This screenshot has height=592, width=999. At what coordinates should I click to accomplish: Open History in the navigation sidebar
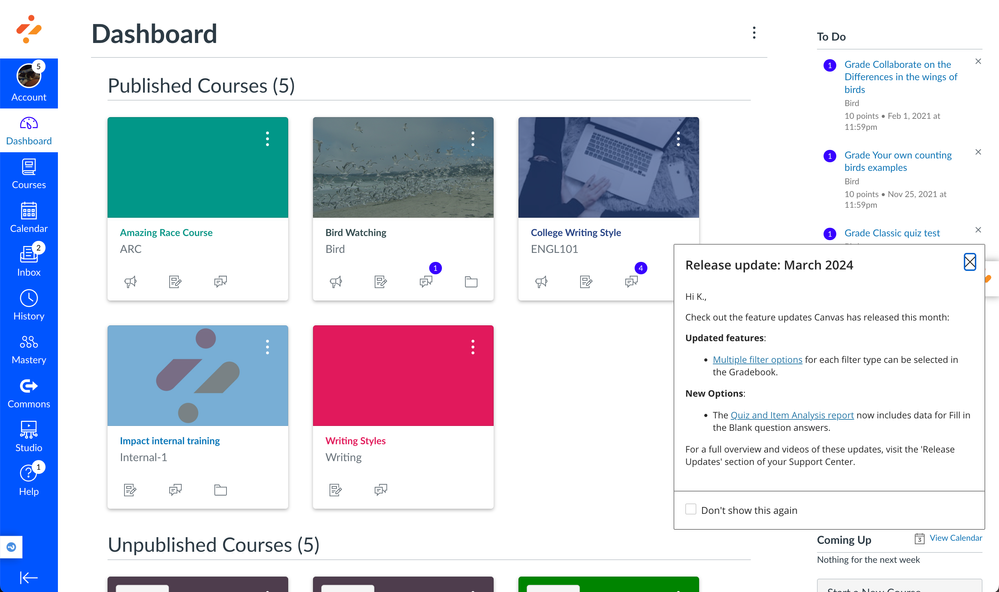pyautogui.click(x=29, y=305)
